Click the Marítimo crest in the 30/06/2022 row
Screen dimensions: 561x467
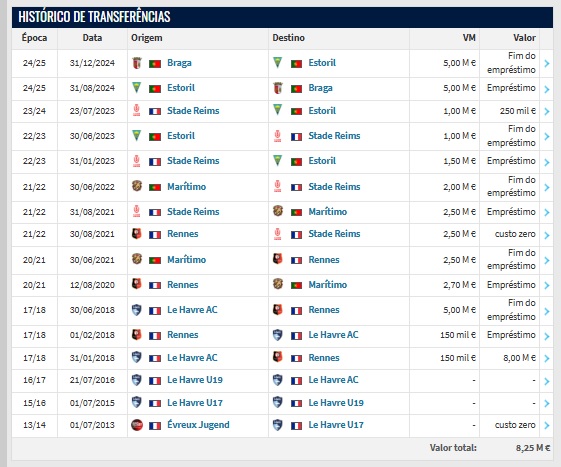(137, 186)
